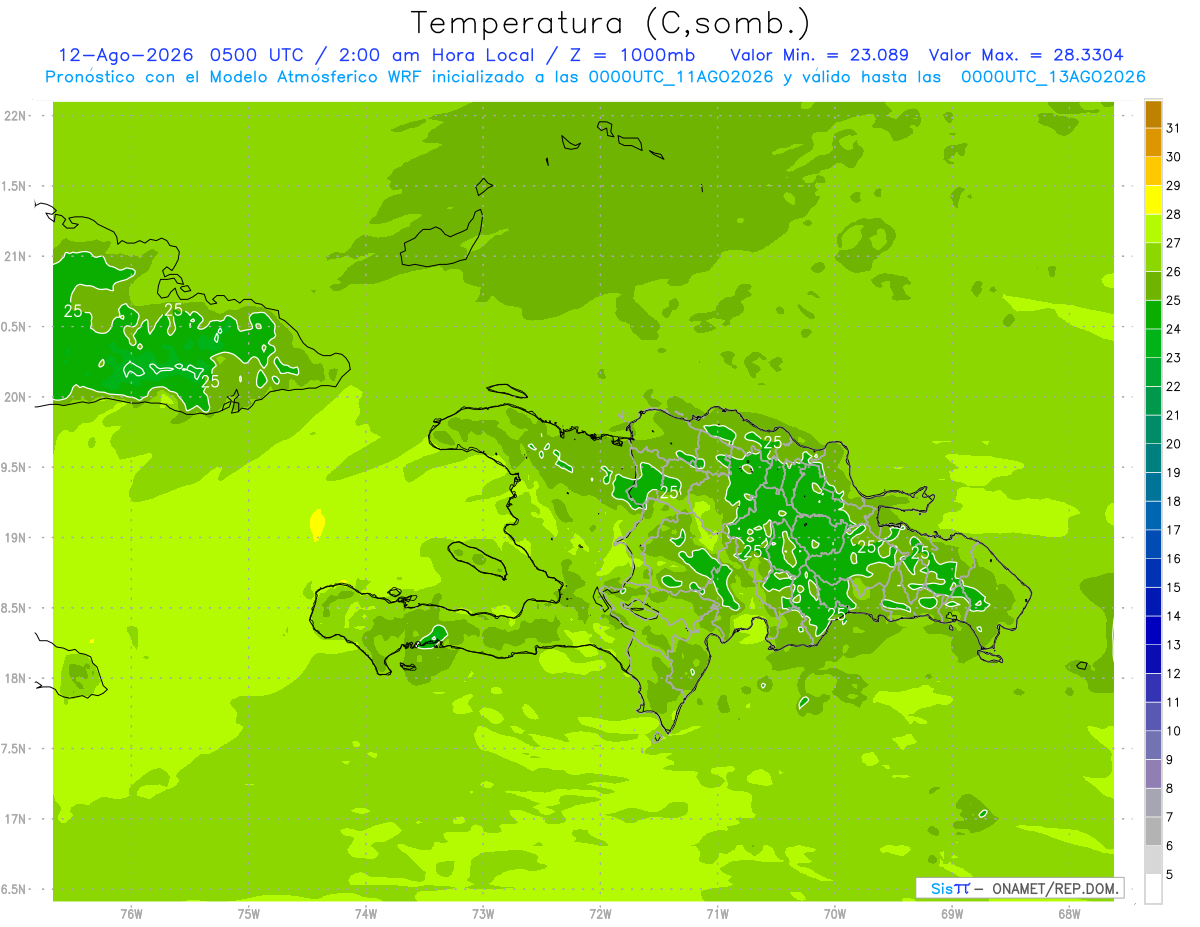Click the colorbar label 31
This screenshot has height=927, width=1200.
(x=1174, y=128)
